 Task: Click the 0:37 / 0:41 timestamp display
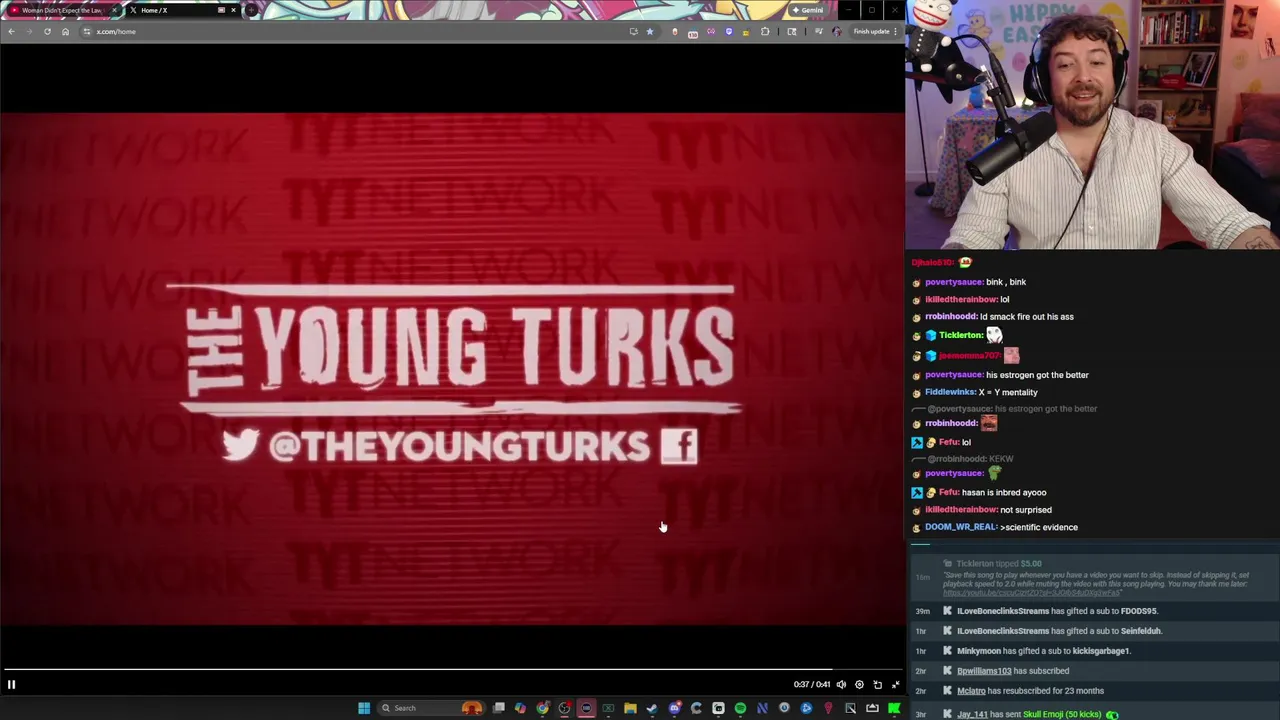tap(812, 685)
